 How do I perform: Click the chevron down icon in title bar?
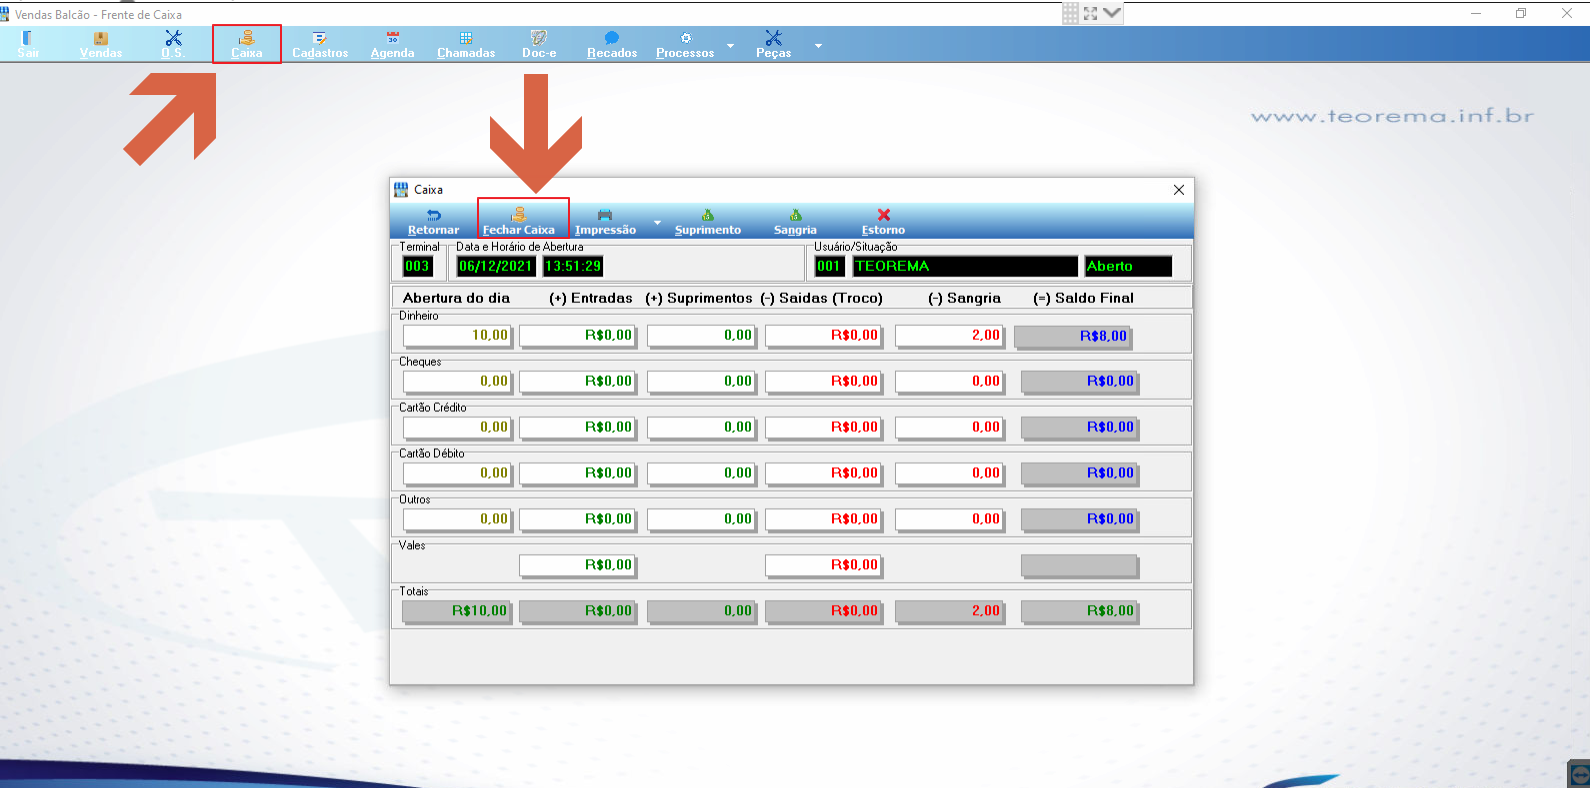[1112, 13]
